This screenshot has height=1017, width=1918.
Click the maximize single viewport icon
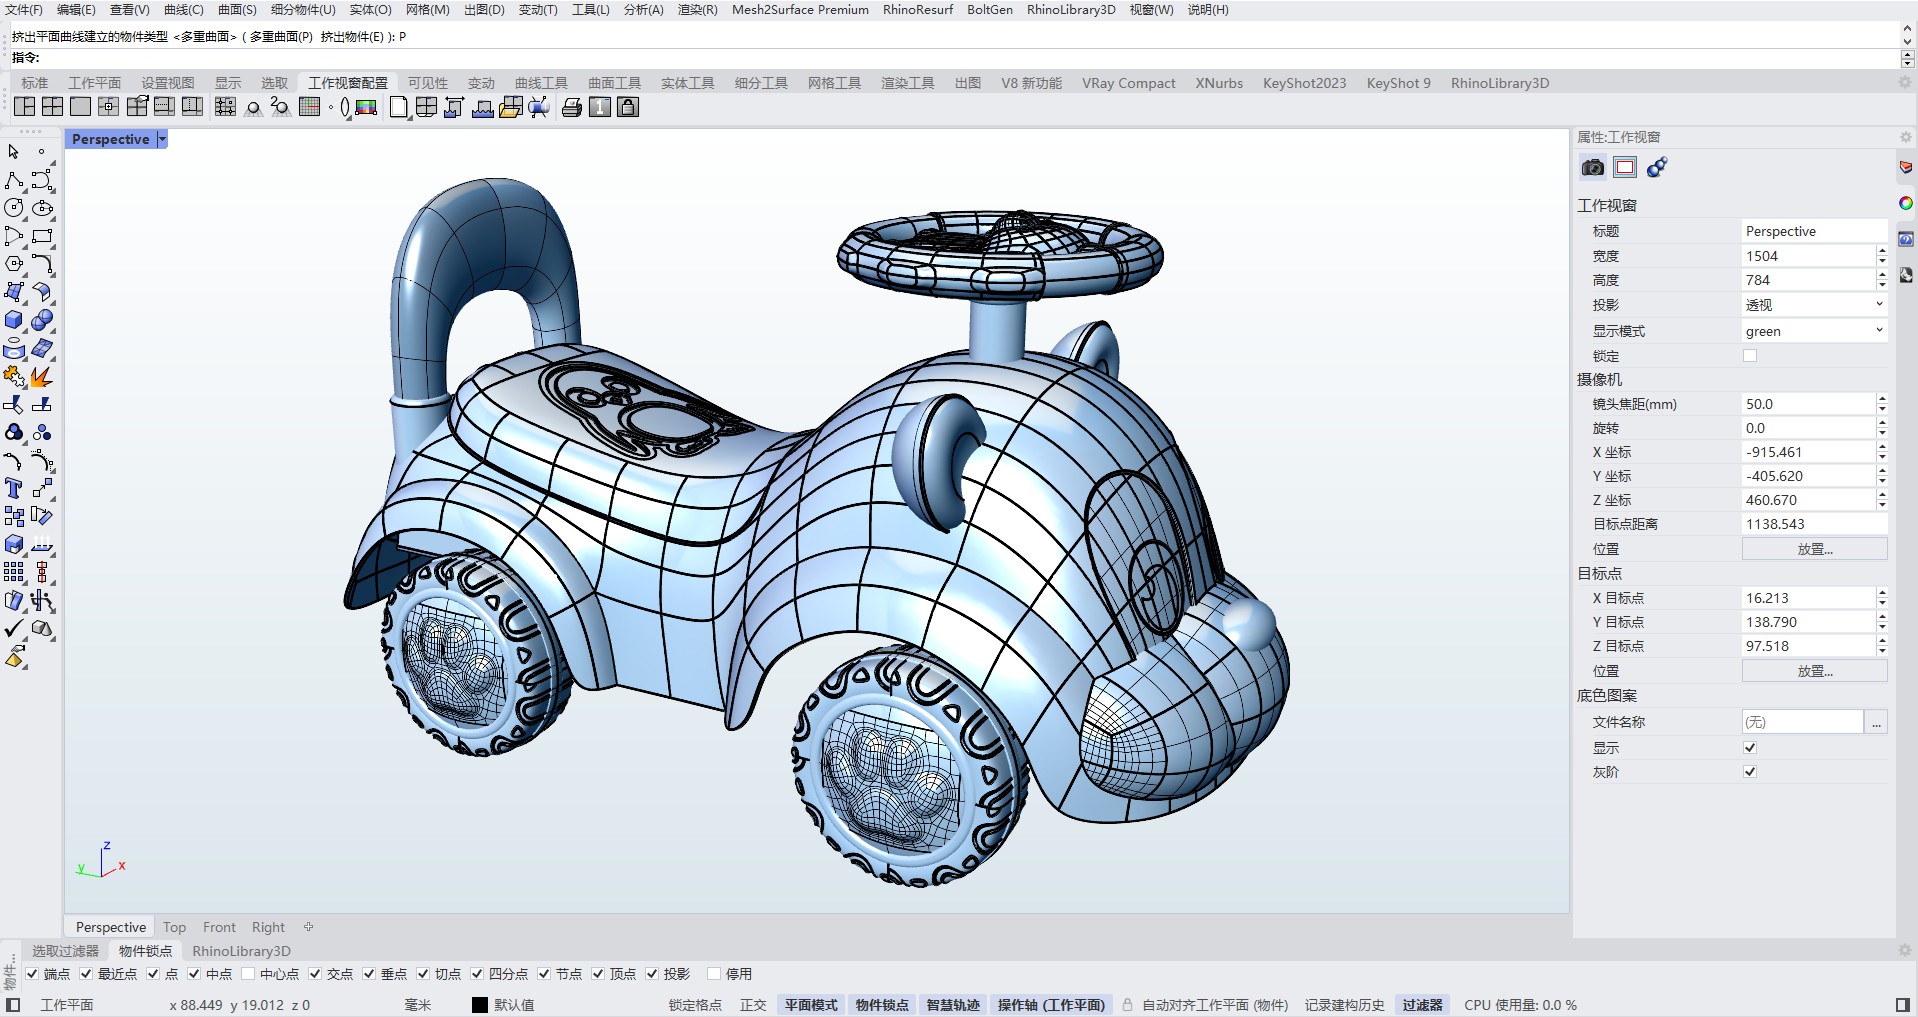81,107
